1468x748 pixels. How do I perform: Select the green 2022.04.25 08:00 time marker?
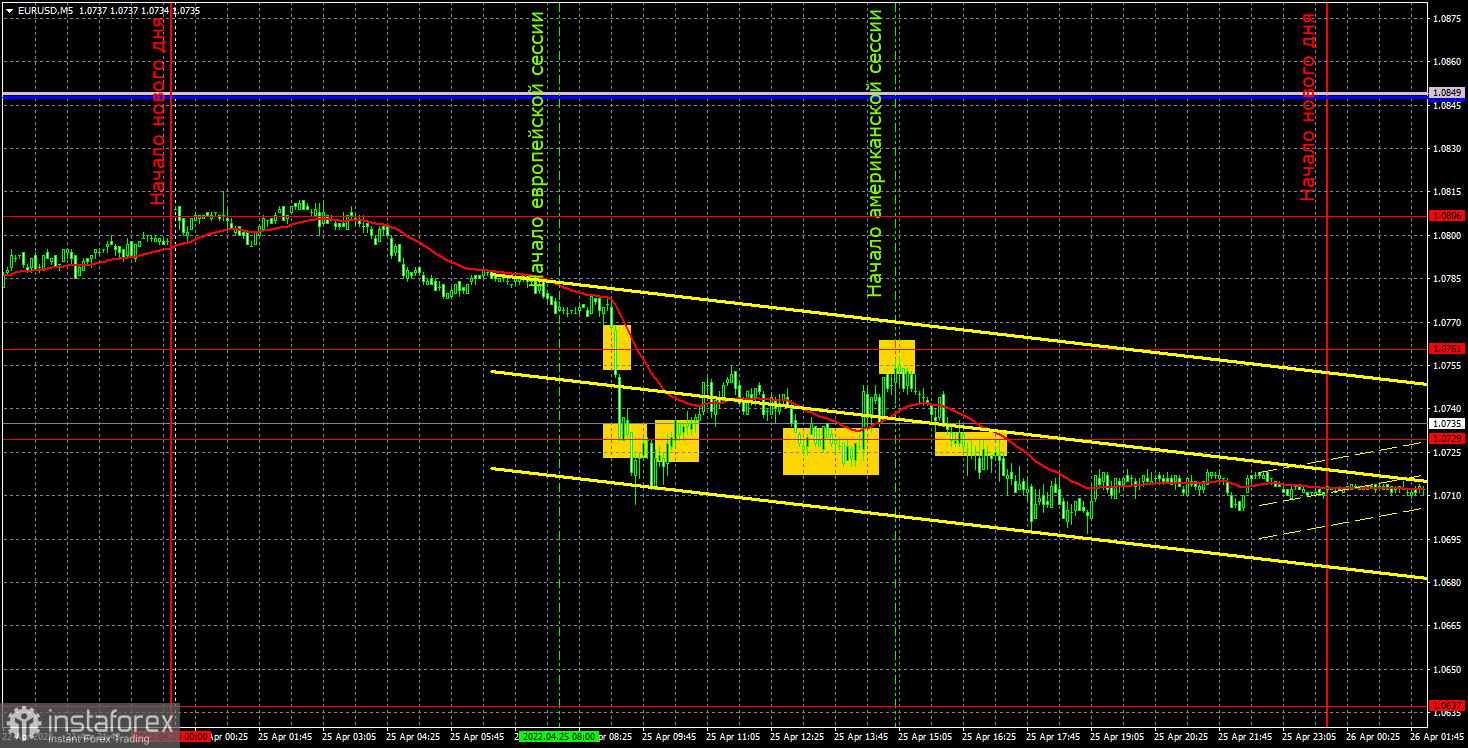(561, 736)
